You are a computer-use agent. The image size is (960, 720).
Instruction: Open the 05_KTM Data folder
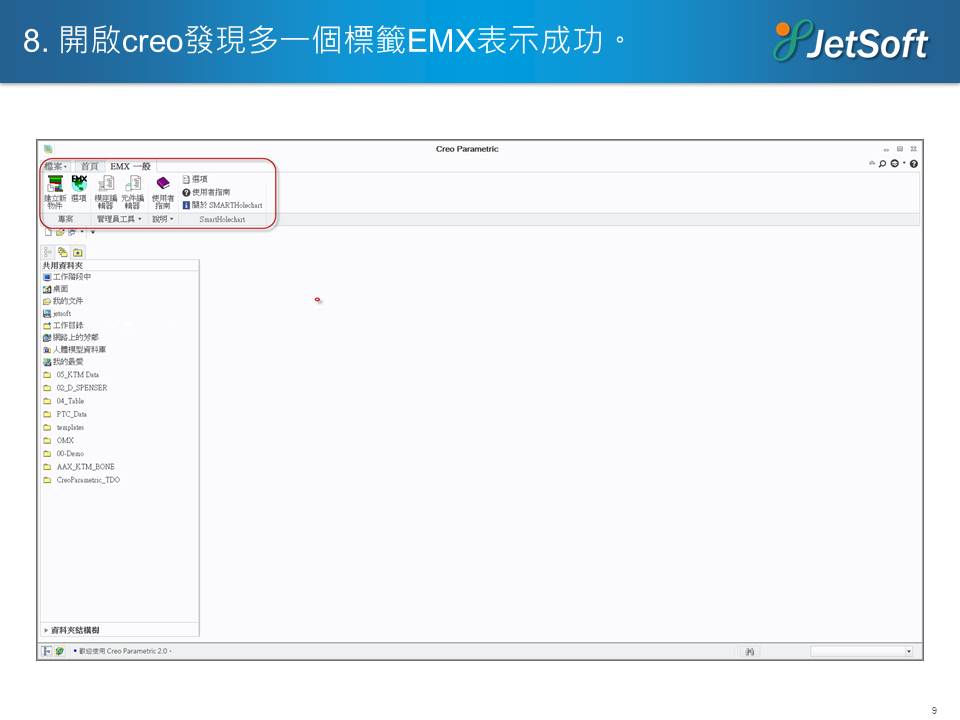[77, 375]
